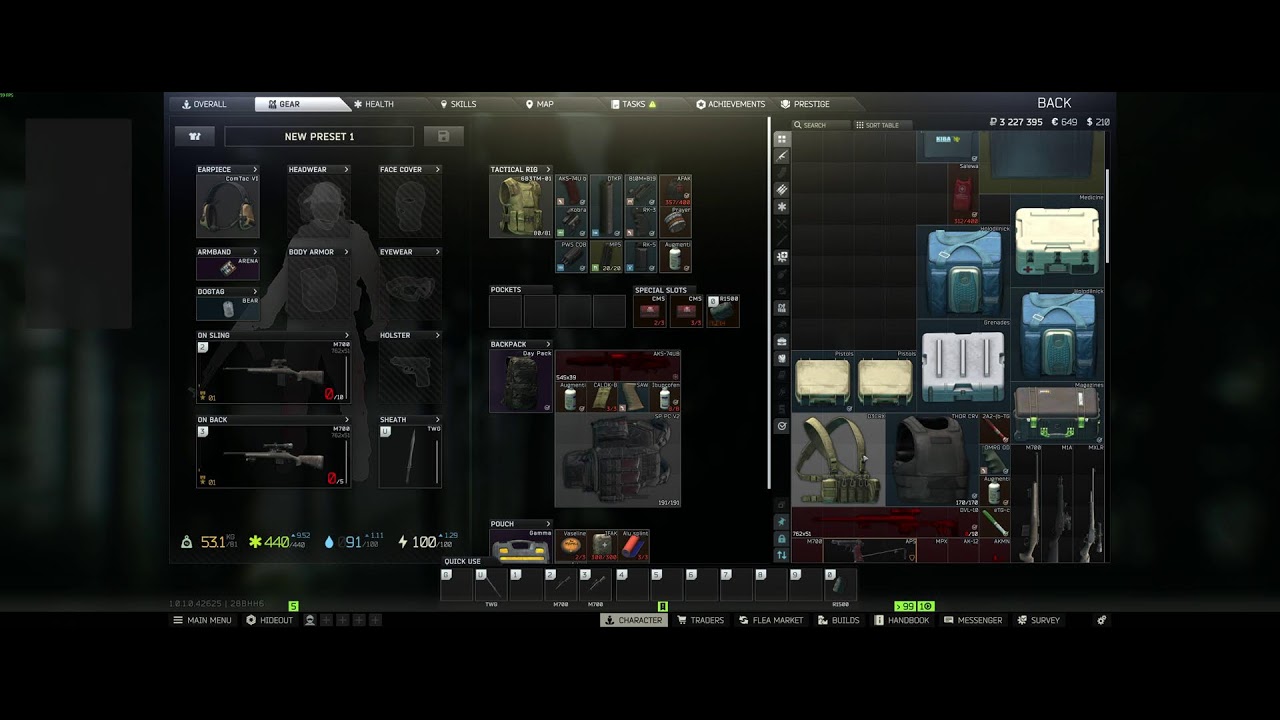This screenshot has width=1280, height=720.
Task: Open the Tasks tab
Action: 634,104
